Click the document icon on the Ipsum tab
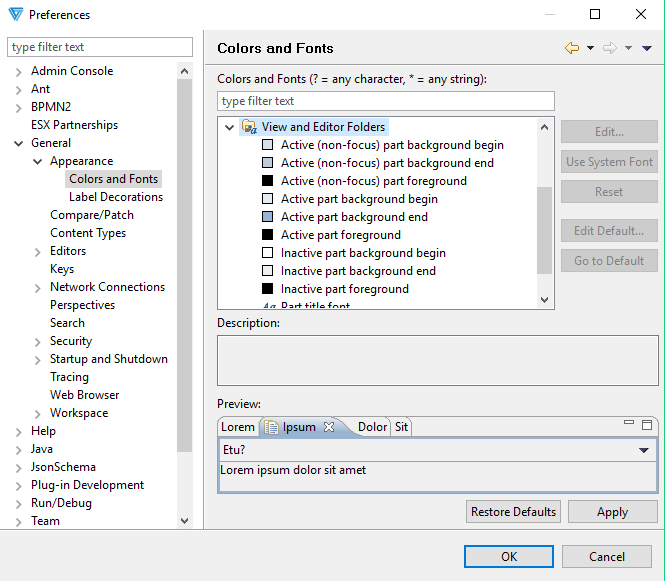The image size is (665, 581). 271,427
